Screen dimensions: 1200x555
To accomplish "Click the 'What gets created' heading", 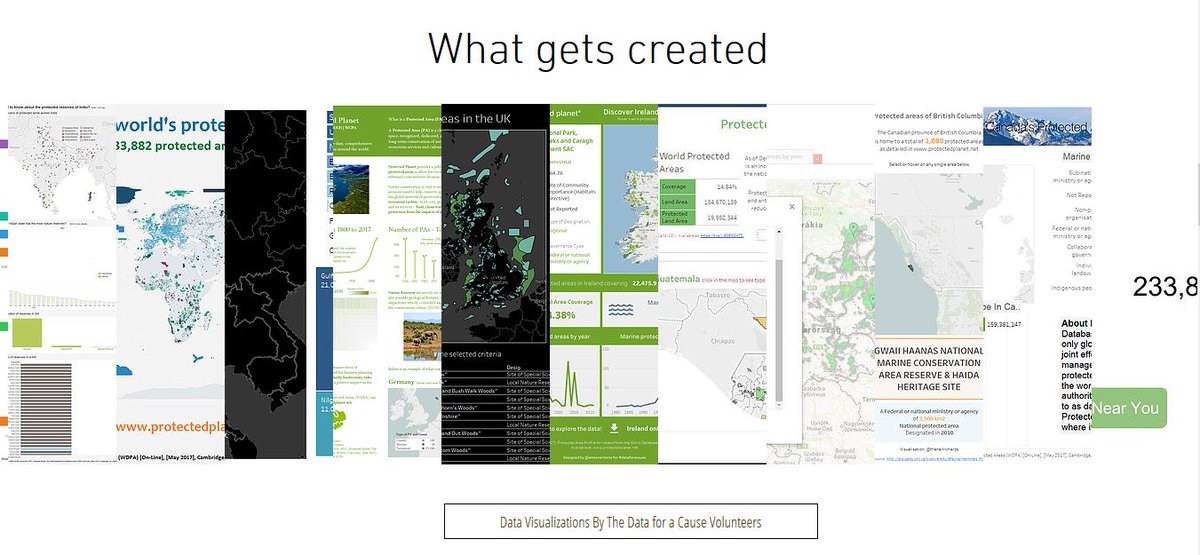I will pos(598,48).
